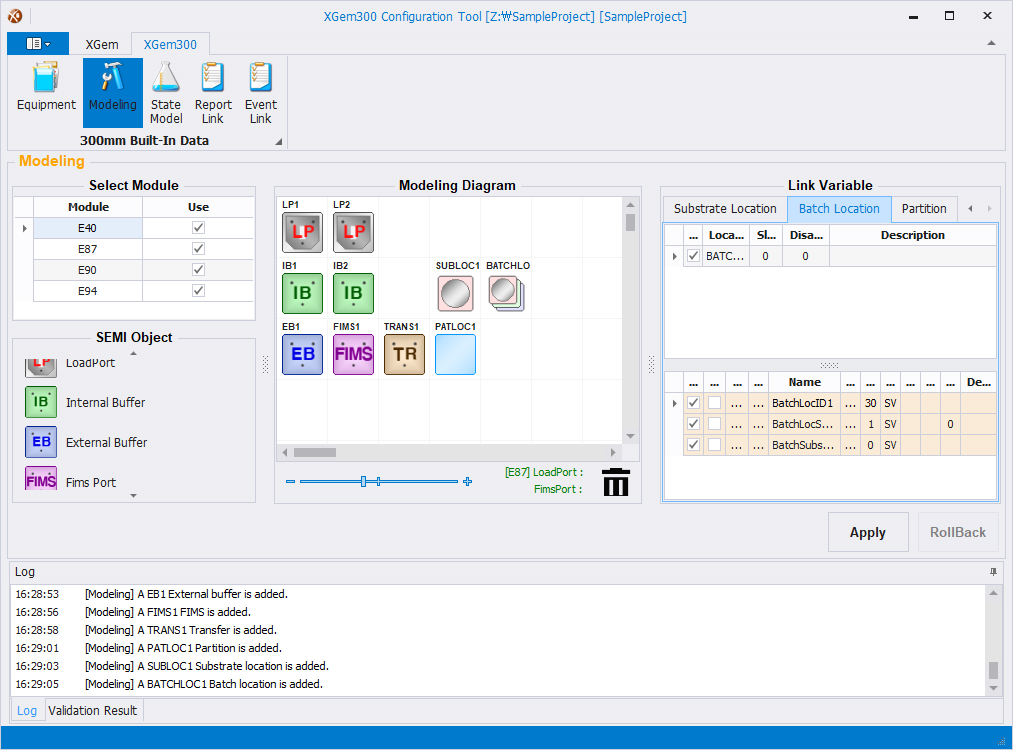This screenshot has height=750, width=1013.
Task: Select the LP2 load port in diagram
Action: tap(353, 232)
